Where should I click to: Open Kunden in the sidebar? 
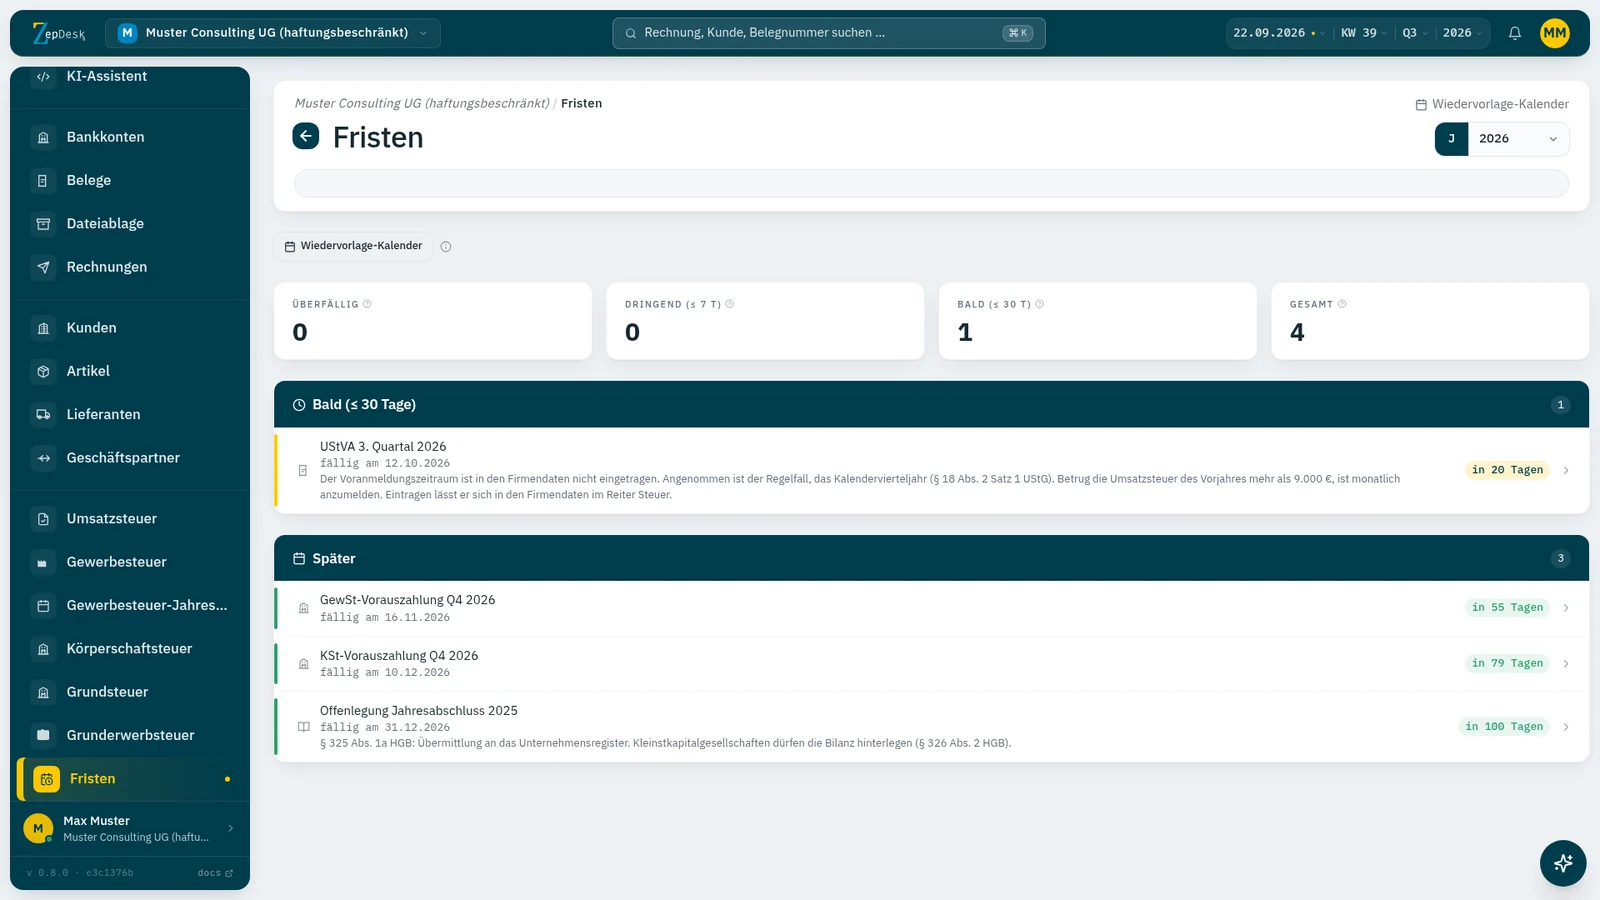(x=130, y=328)
